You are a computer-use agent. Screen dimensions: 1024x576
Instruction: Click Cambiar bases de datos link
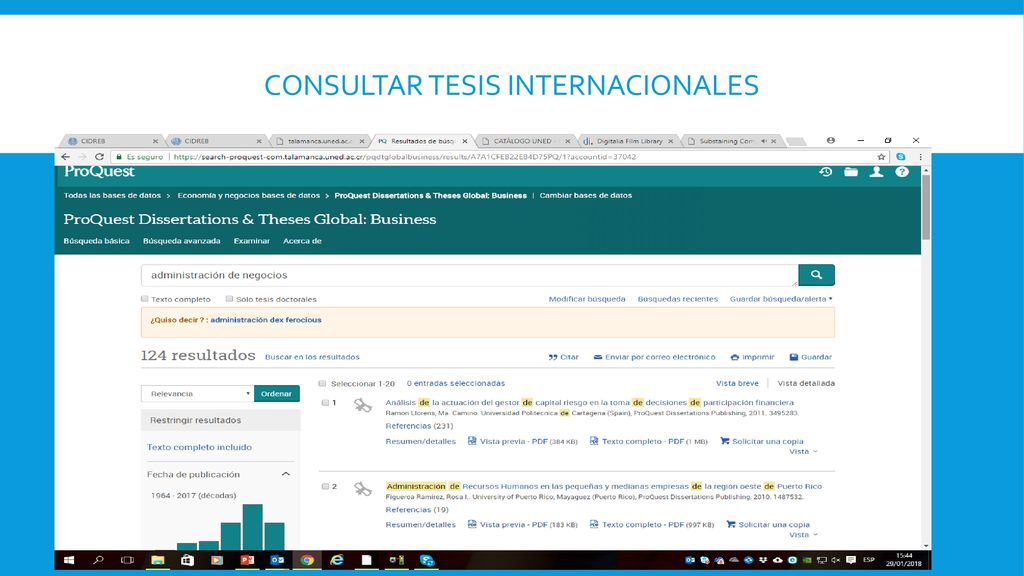pos(586,195)
